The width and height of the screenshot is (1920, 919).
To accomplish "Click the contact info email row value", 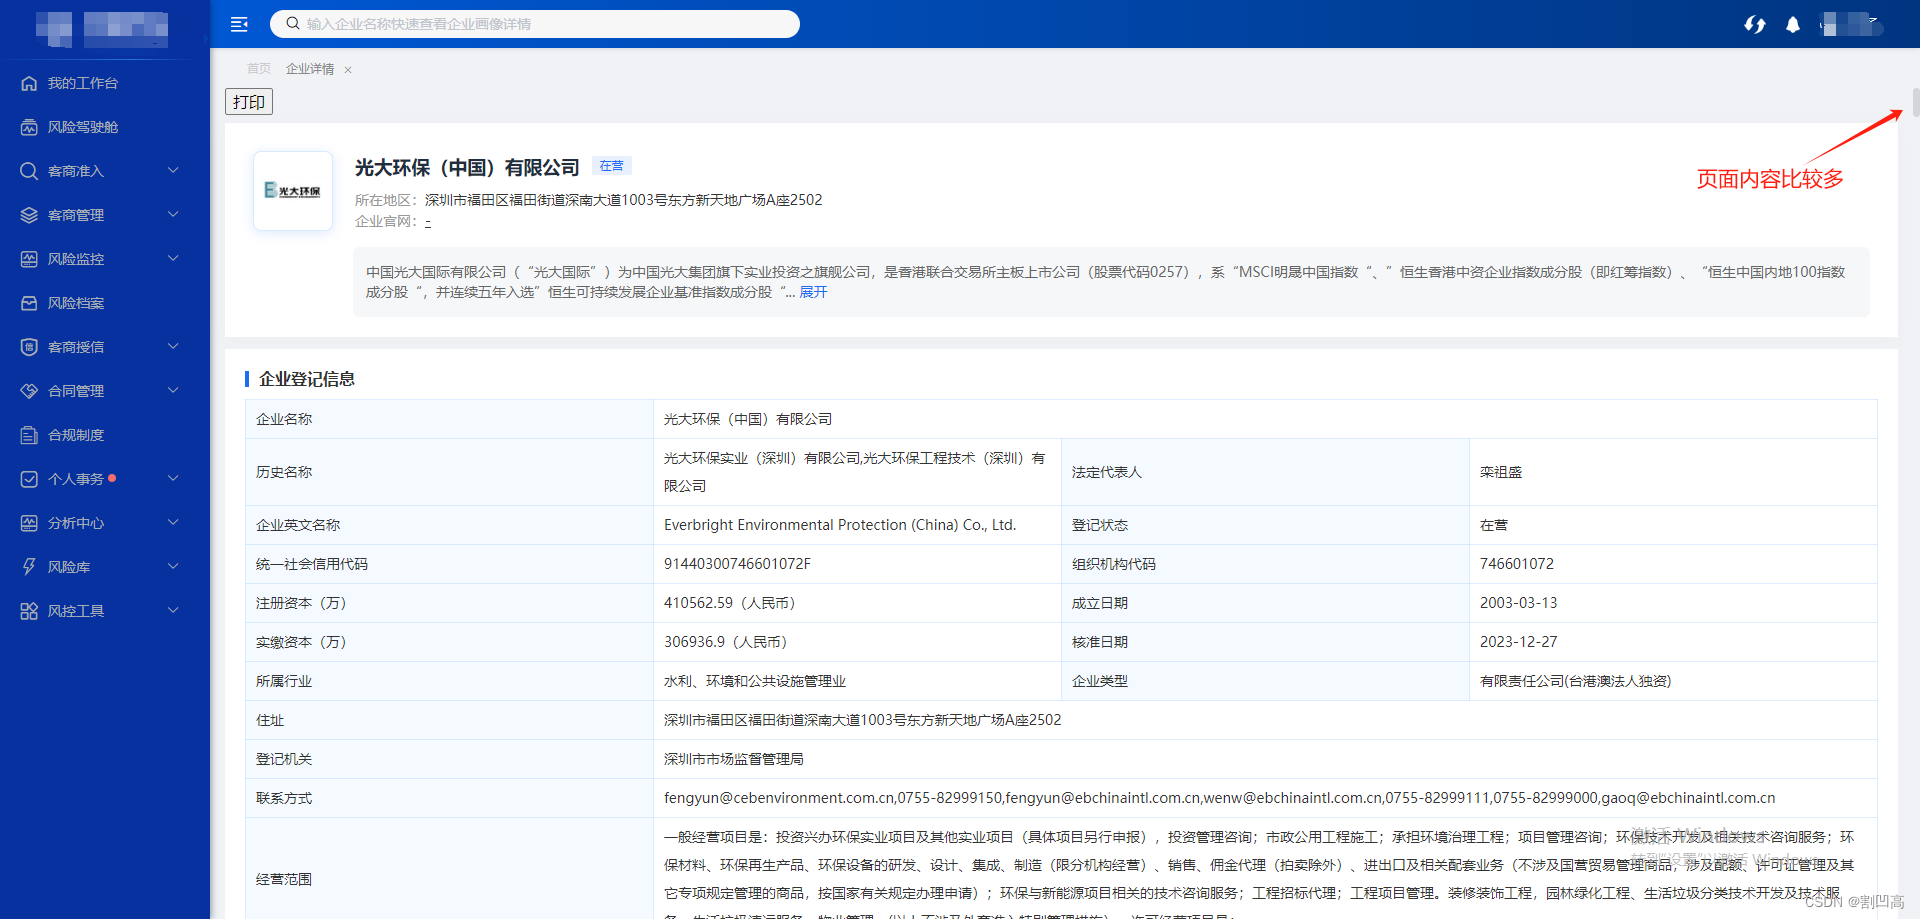I will 1220,798.
